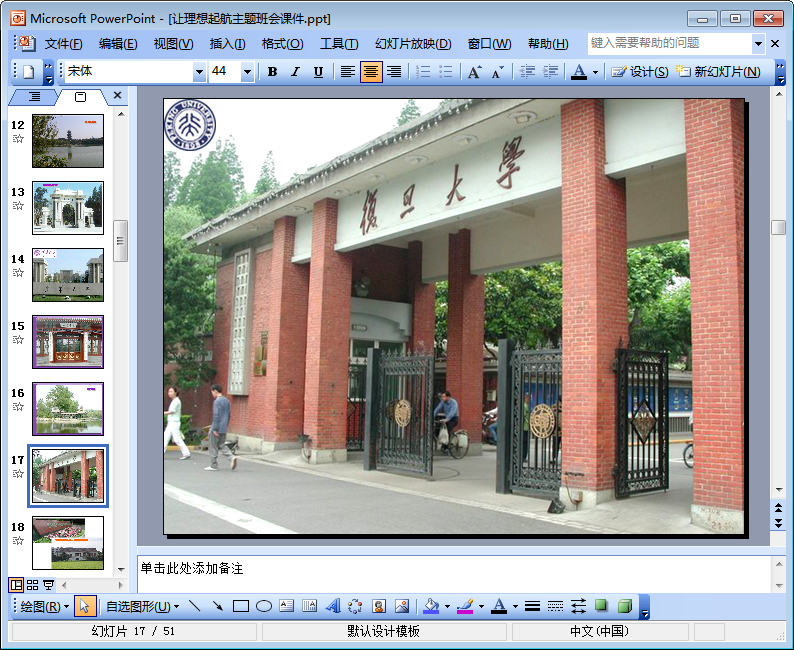This screenshot has width=794, height=650.
Task: Select slide 12 thumbnail
Action: coord(68,141)
